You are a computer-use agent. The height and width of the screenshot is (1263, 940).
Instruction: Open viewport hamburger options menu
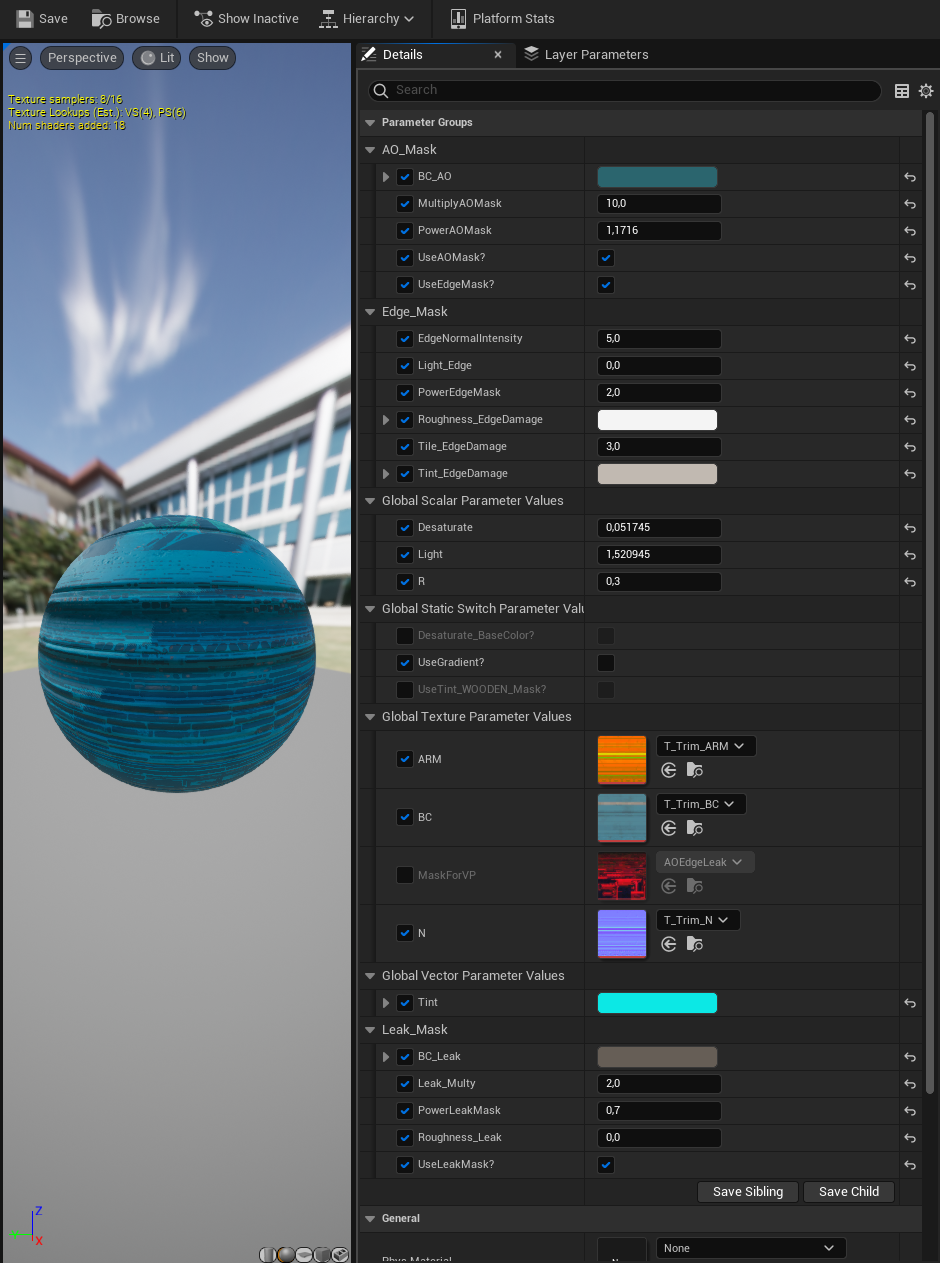coord(20,58)
